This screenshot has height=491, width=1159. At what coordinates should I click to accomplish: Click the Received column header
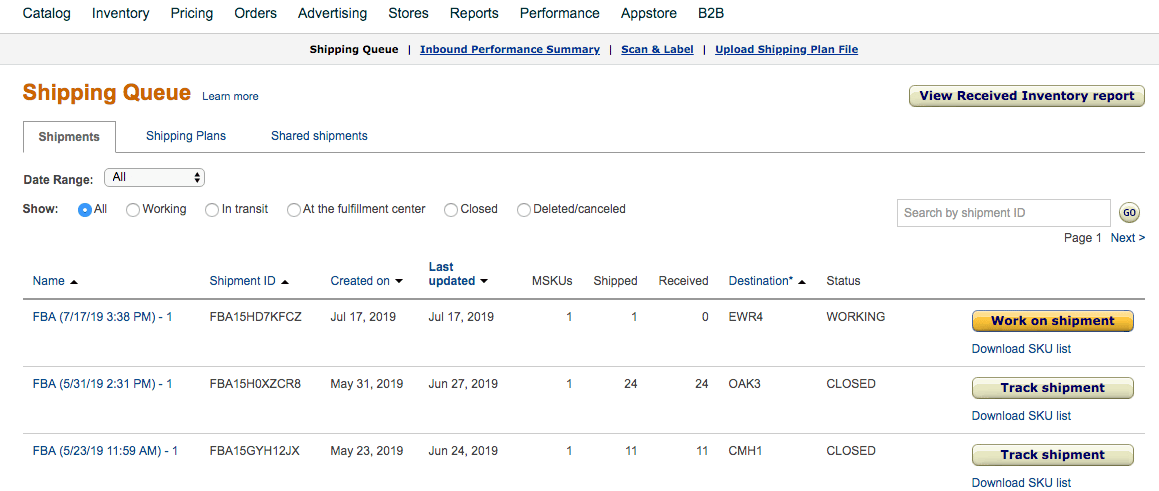683,281
